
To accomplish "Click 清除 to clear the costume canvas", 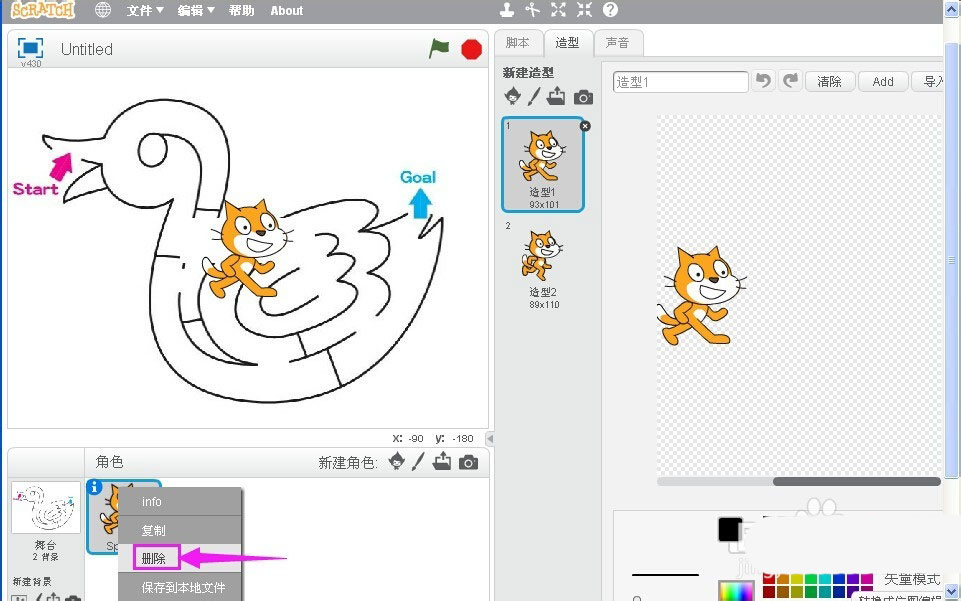I will click(829, 81).
